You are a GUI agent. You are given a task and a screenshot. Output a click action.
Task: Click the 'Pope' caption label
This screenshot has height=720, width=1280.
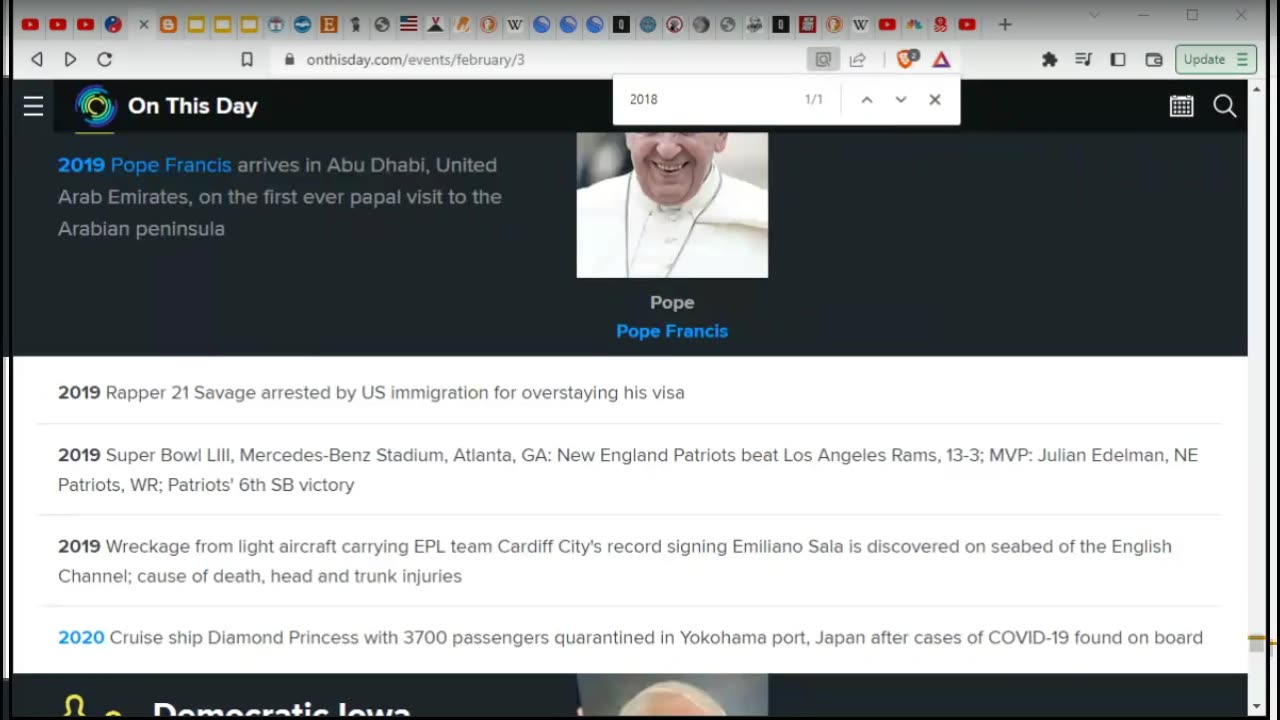pyautogui.click(x=672, y=302)
